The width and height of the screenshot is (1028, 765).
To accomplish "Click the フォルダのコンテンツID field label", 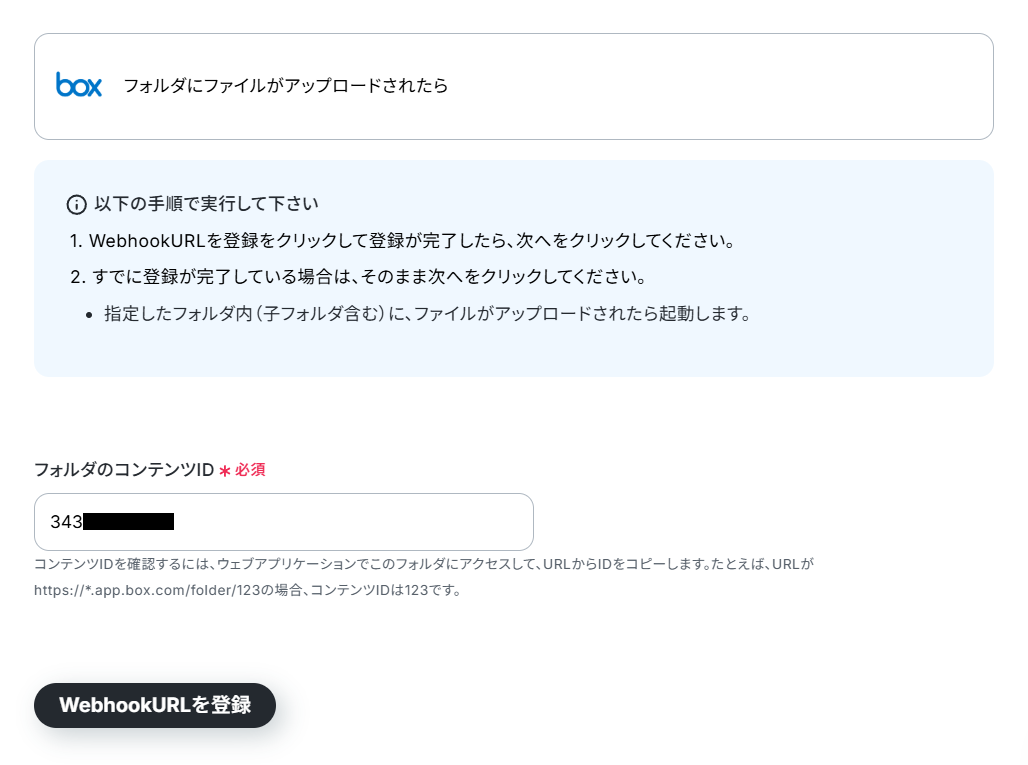I will coord(124,470).
